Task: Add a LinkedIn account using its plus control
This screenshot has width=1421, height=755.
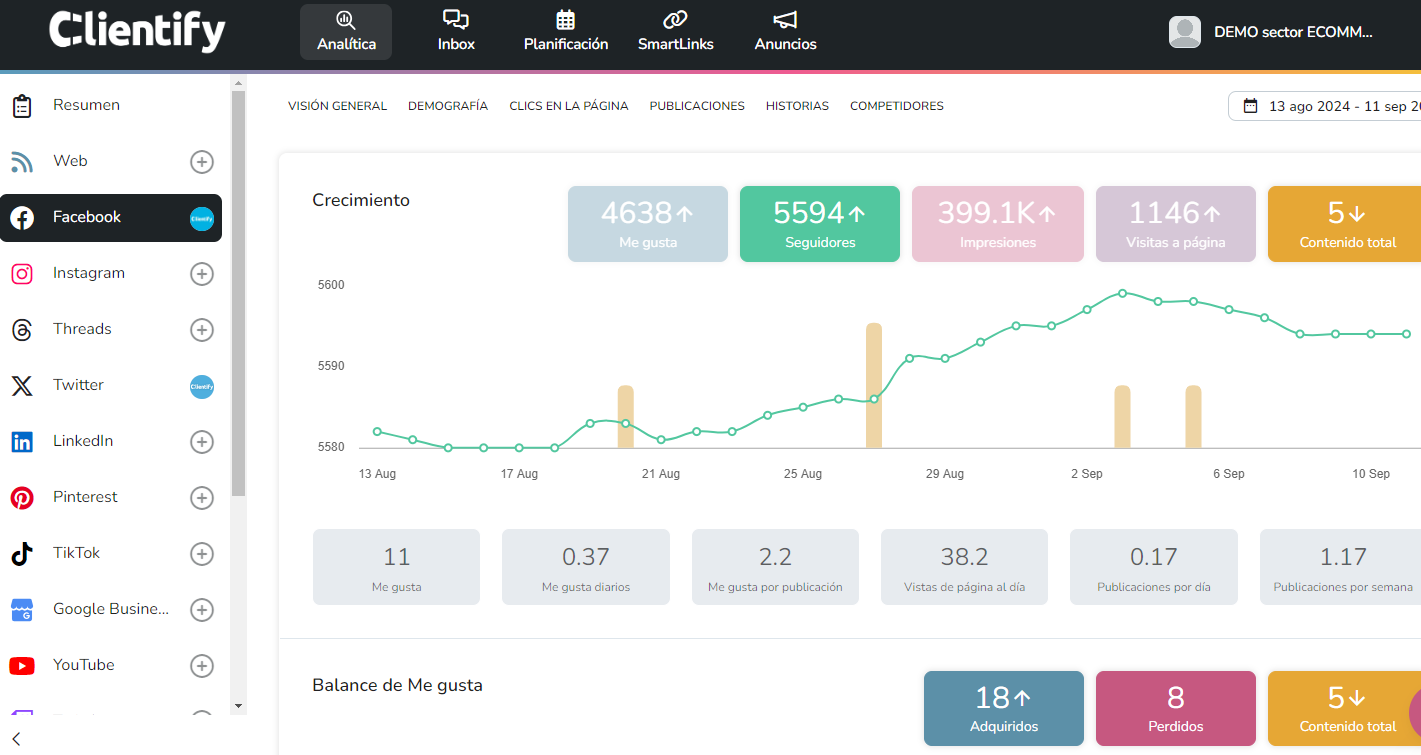Action: tap(202, 442)
